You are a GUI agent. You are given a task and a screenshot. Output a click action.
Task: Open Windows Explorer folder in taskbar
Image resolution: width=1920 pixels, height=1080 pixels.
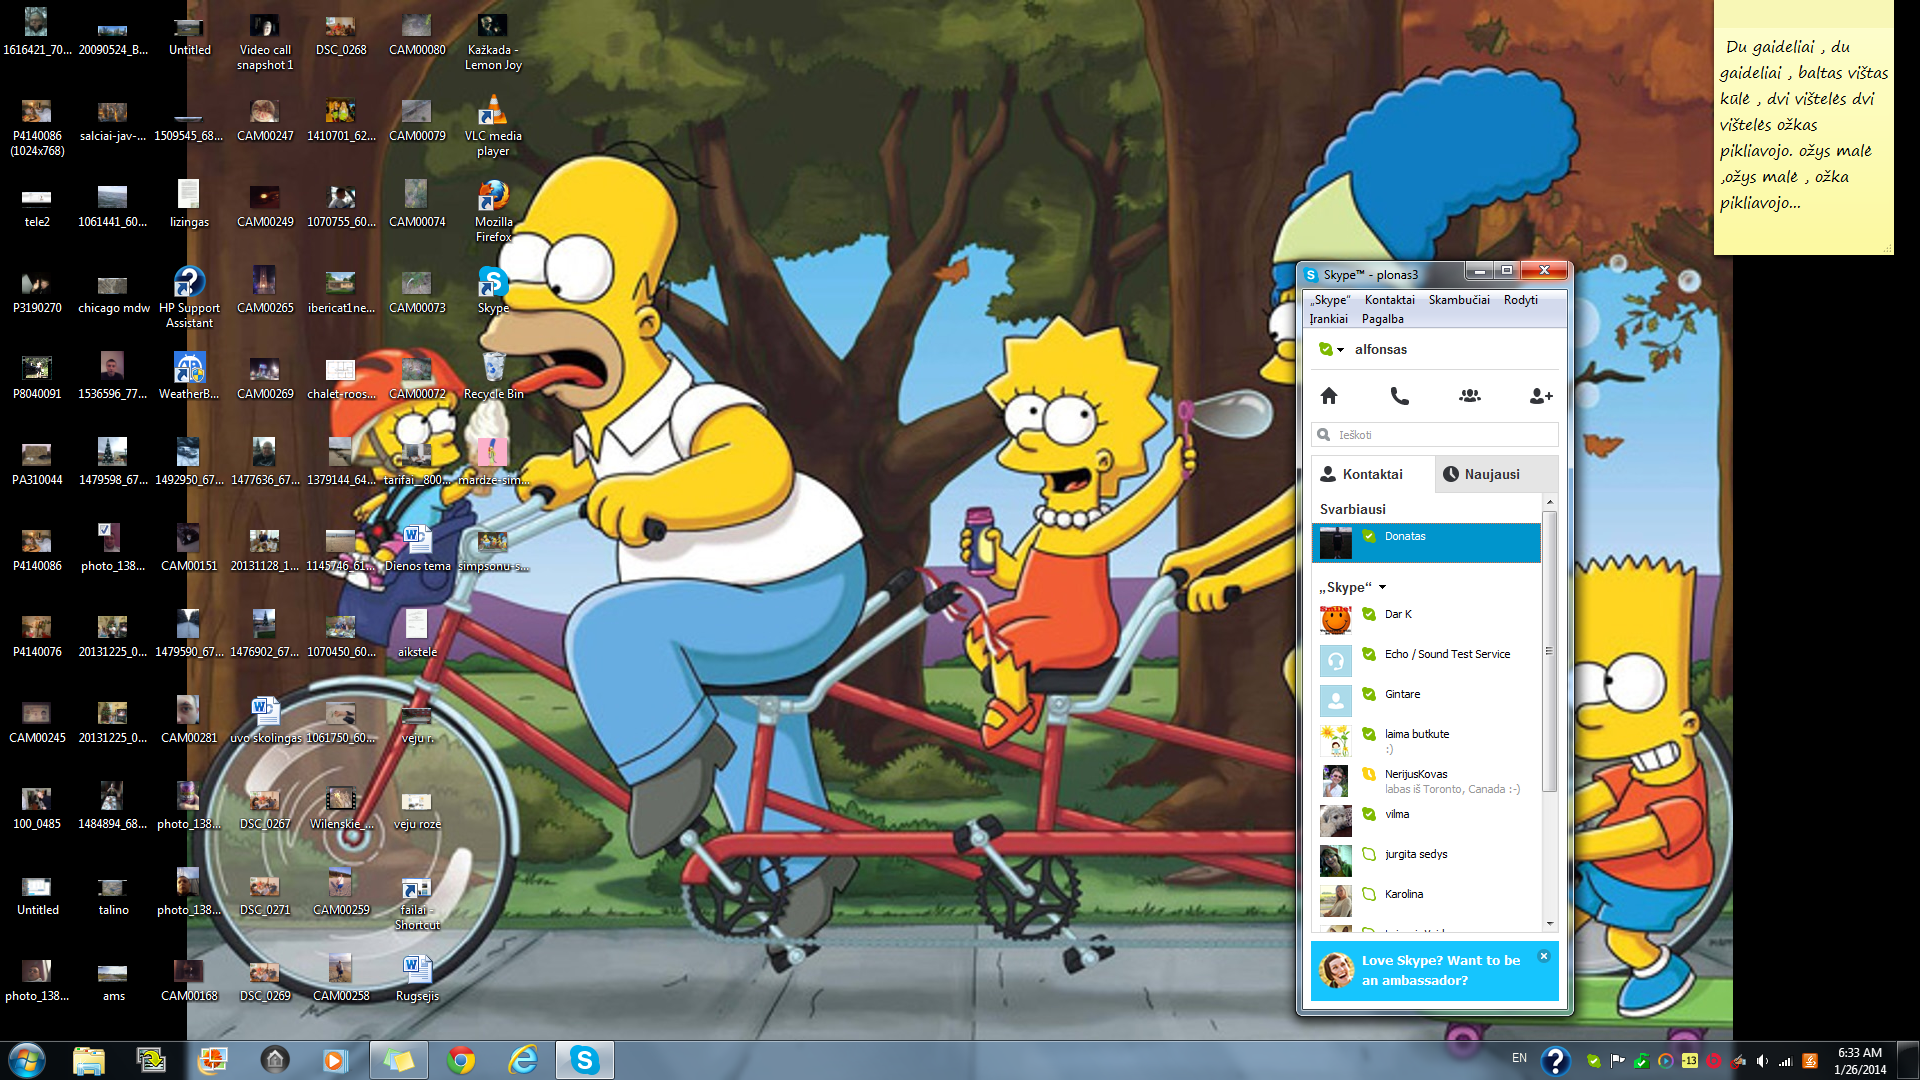[89, 1060]
